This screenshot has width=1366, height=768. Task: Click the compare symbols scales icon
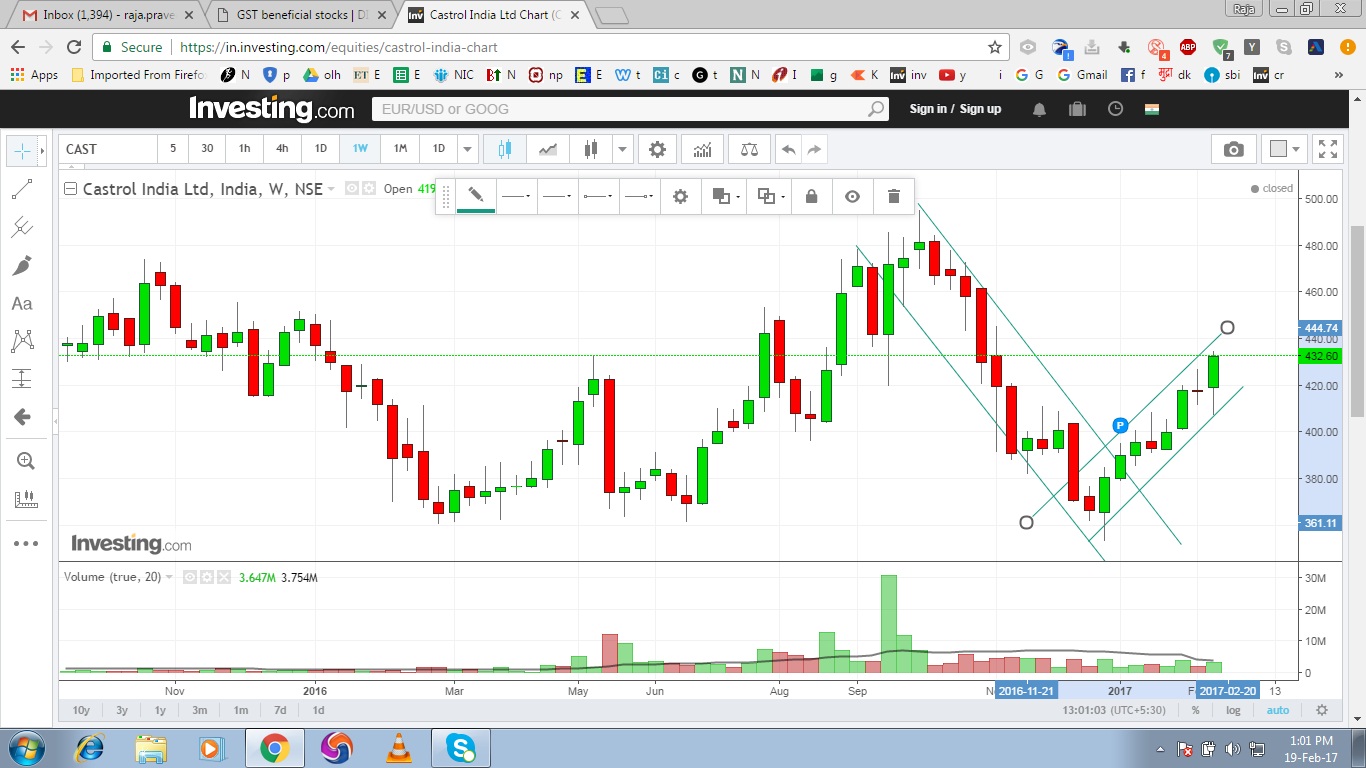coord(749,149)
